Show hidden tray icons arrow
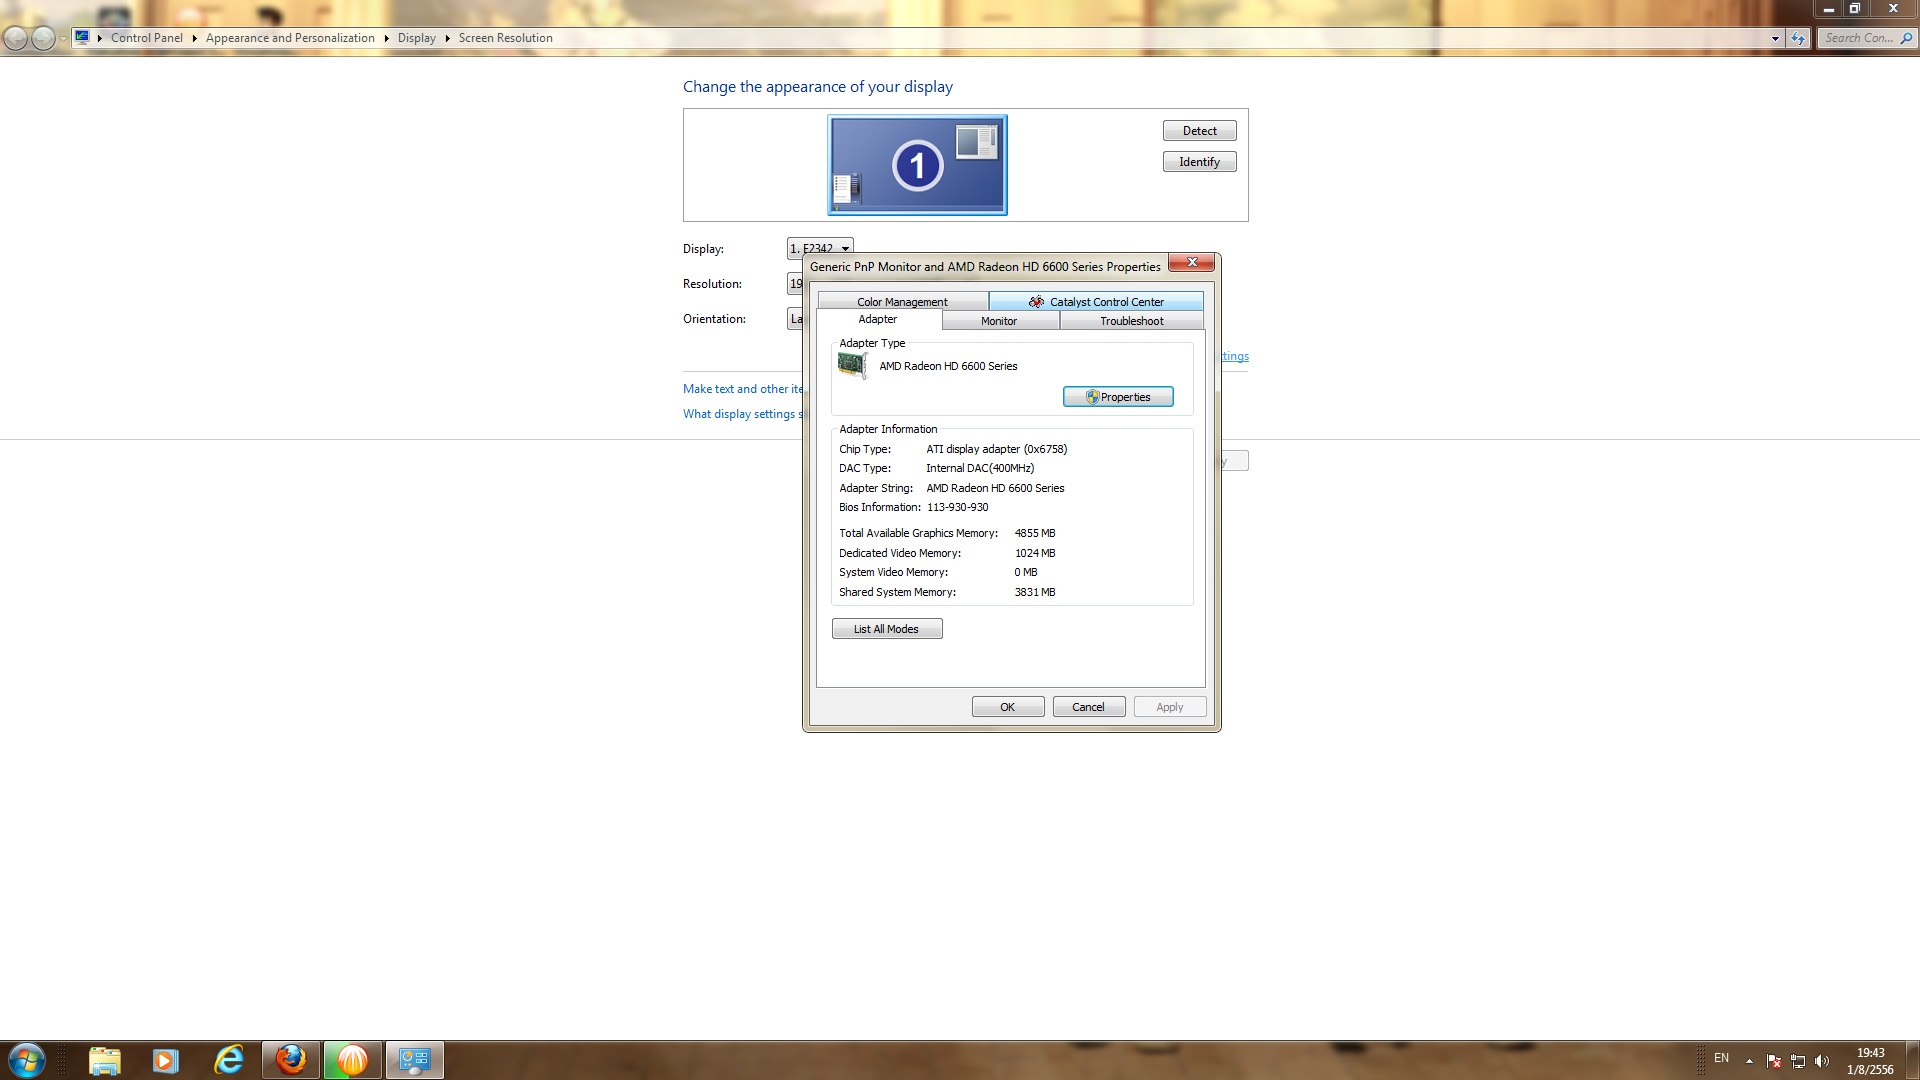The height and width of the screenshot is (1080, 1920). (x=1749, y=1061)
